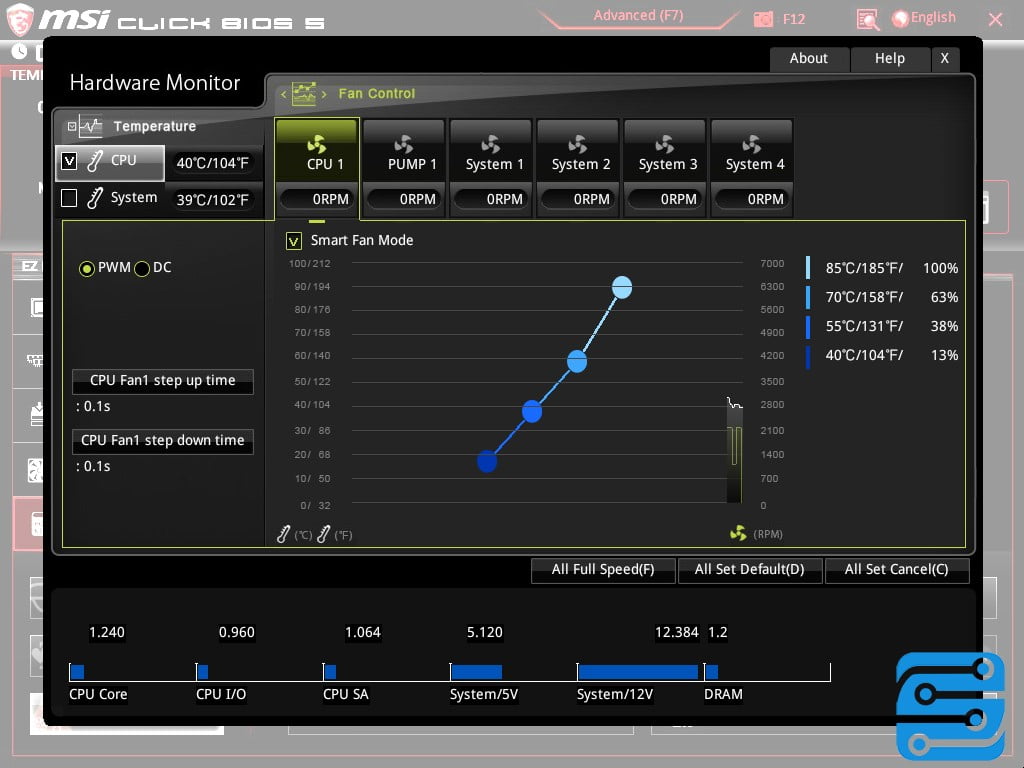Open the About tab
Screen dimensions: 1024x768
(x=808, y=59)
